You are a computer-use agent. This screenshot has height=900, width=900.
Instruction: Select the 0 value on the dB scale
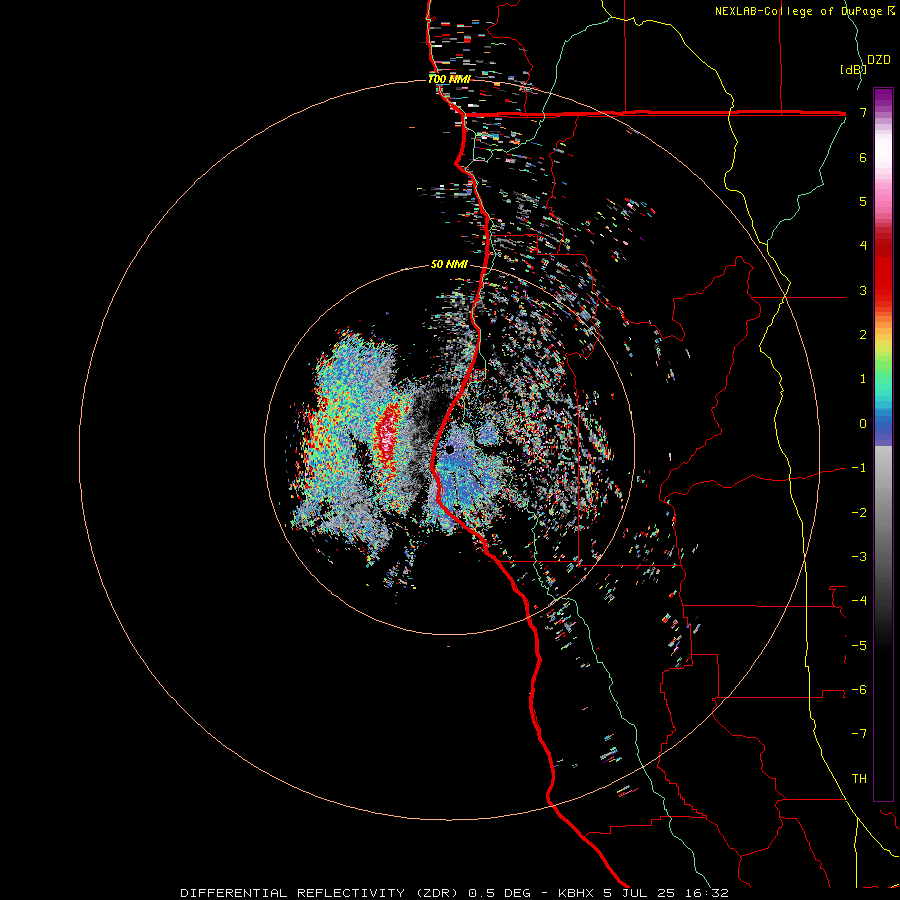(863, 424)
